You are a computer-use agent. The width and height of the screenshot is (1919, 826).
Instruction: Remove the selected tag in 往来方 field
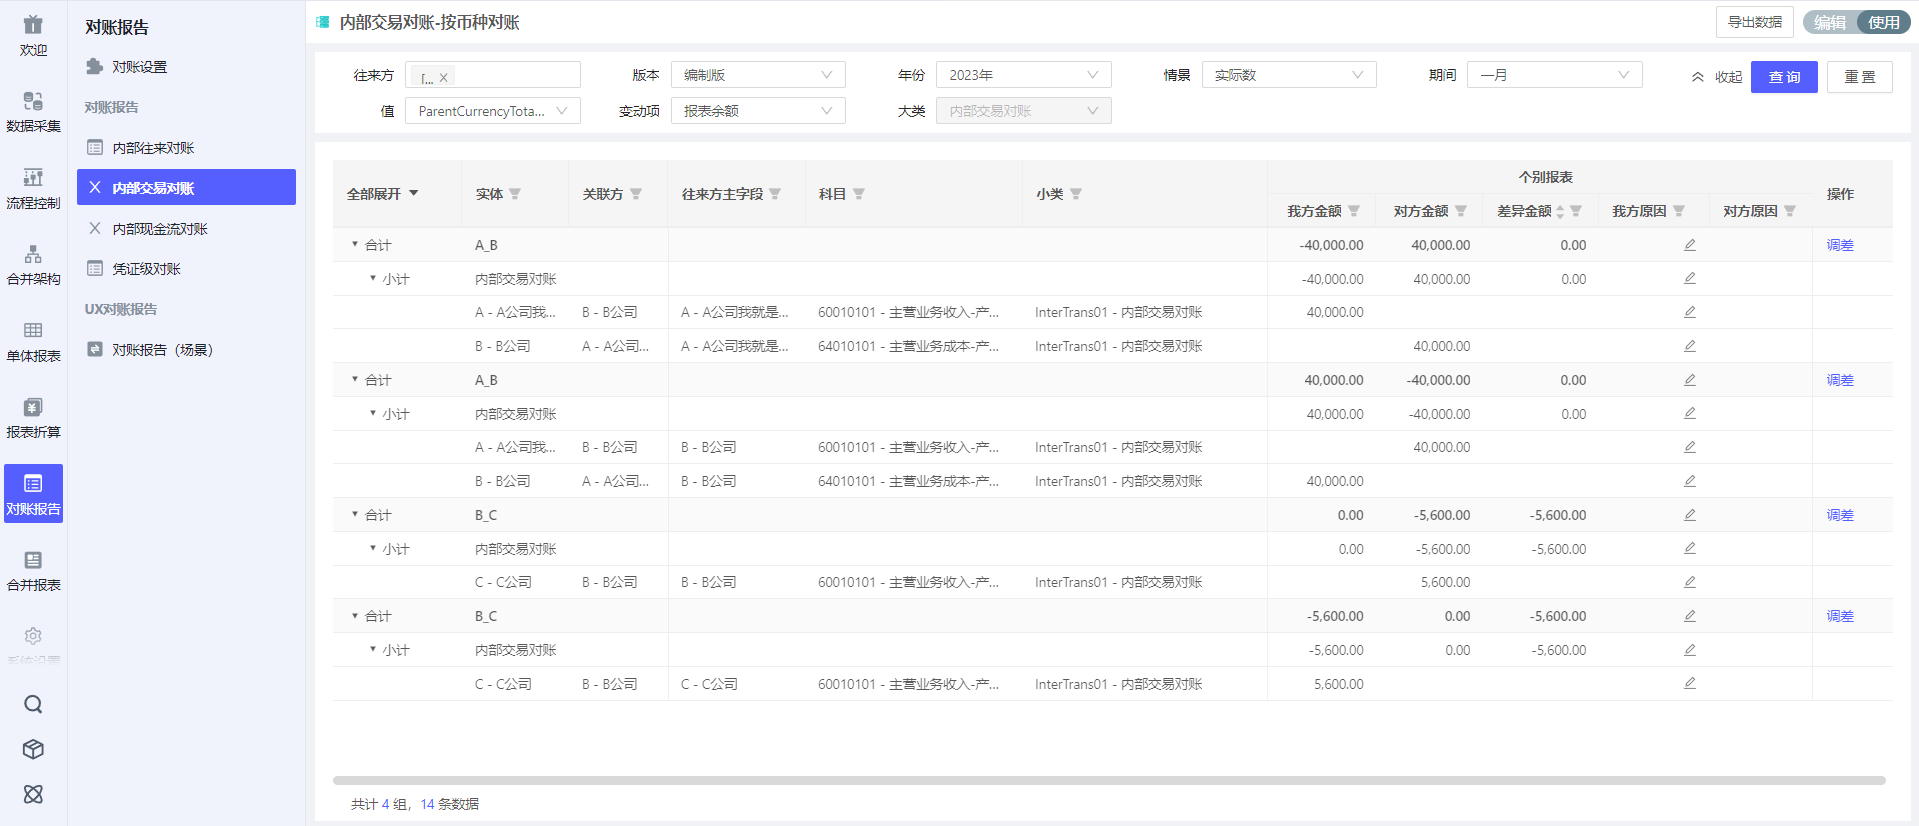click(444, 77)
